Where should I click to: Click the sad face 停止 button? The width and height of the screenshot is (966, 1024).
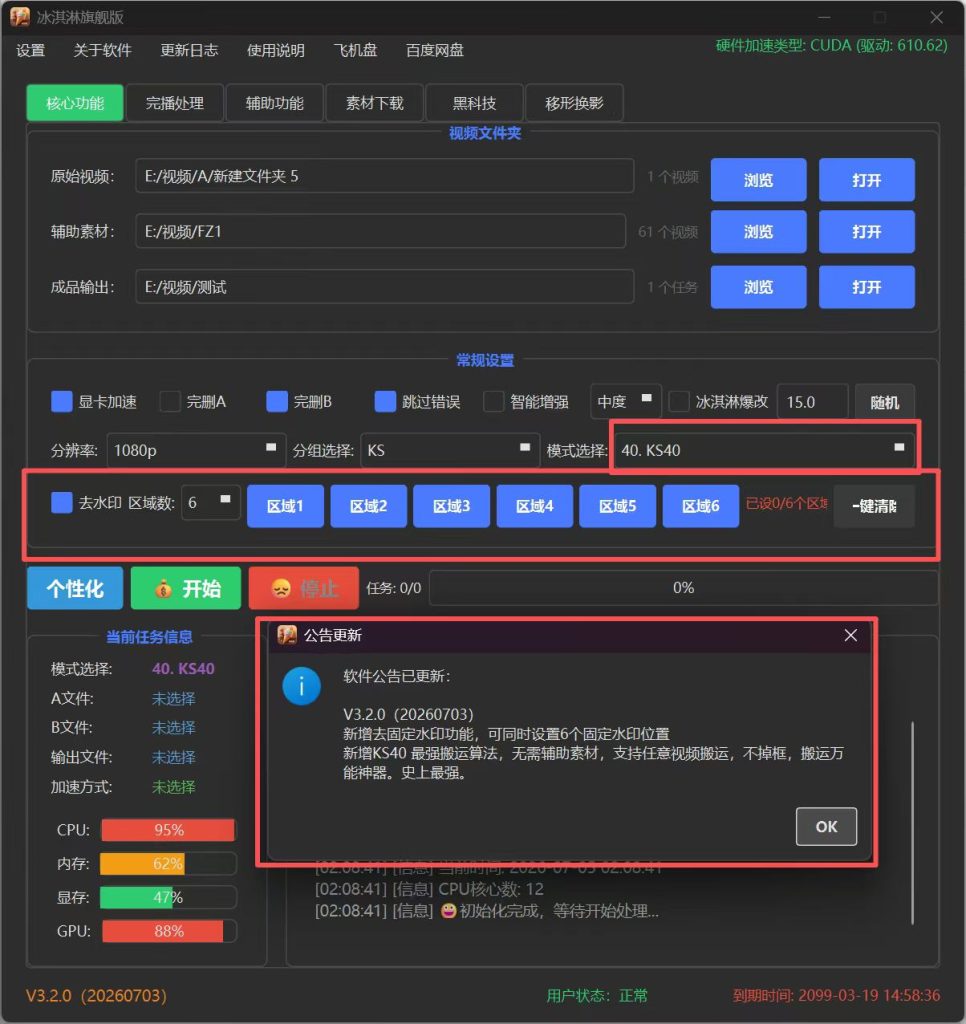coord(304,588)
